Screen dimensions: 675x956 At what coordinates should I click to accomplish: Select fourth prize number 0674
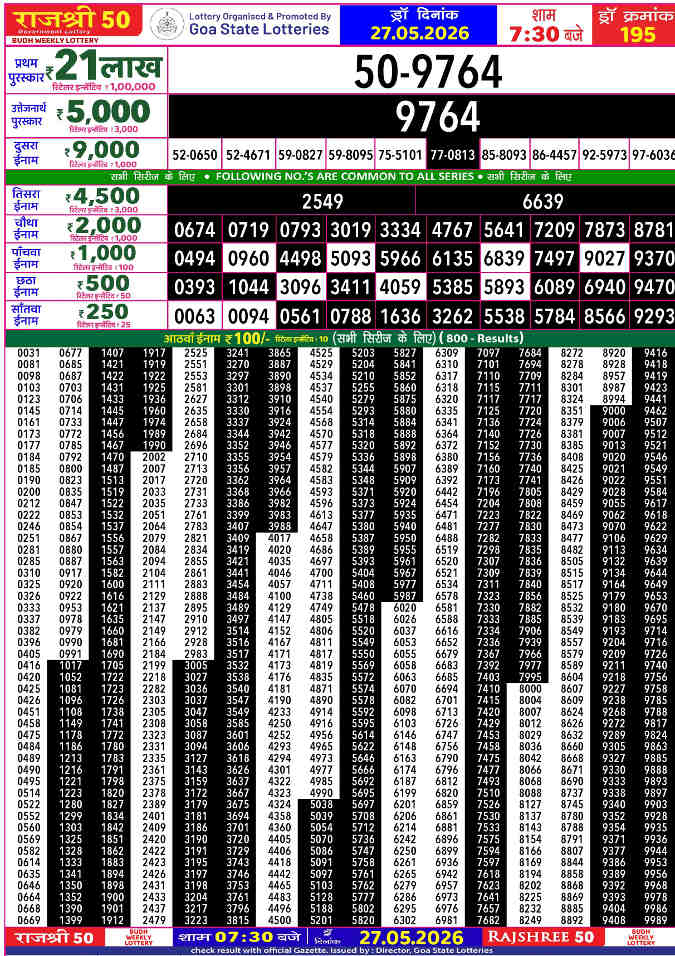[195, 230]
